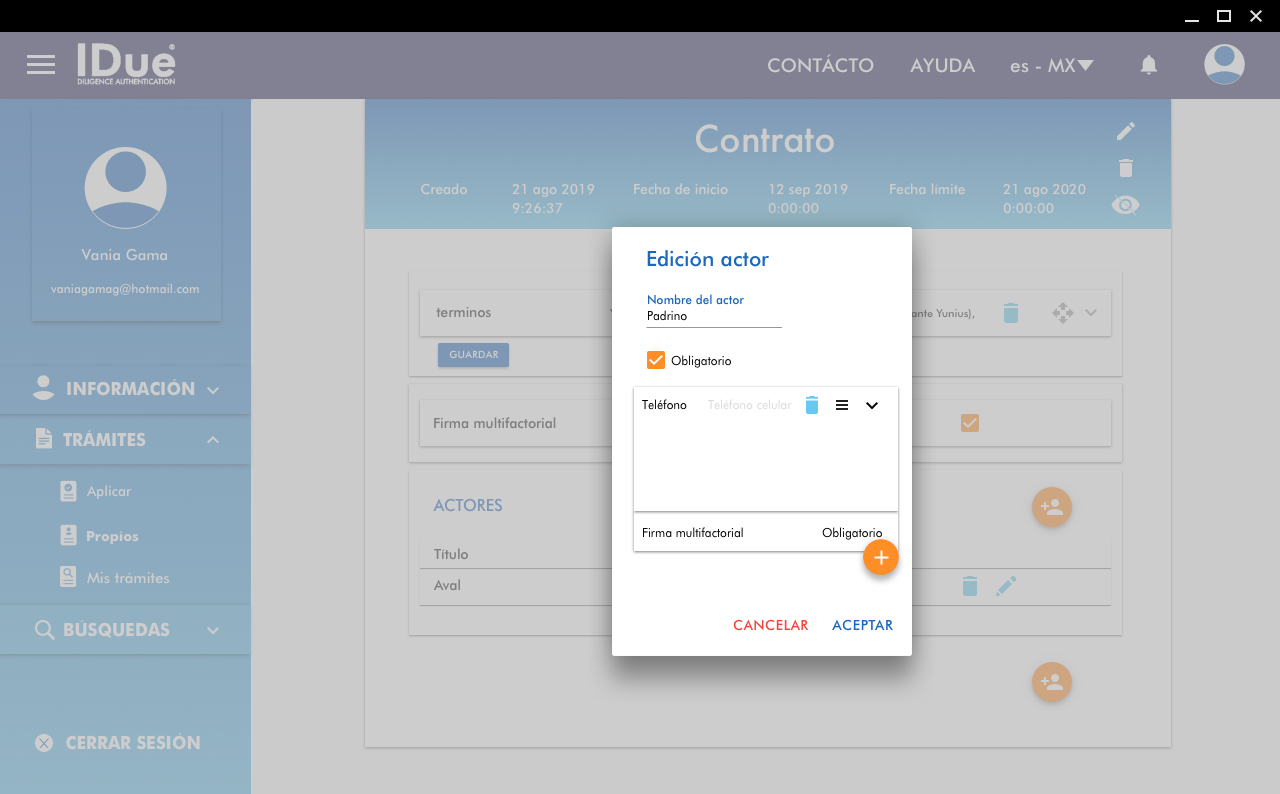Open Mis trámites in sidebar

click(127, 578)
